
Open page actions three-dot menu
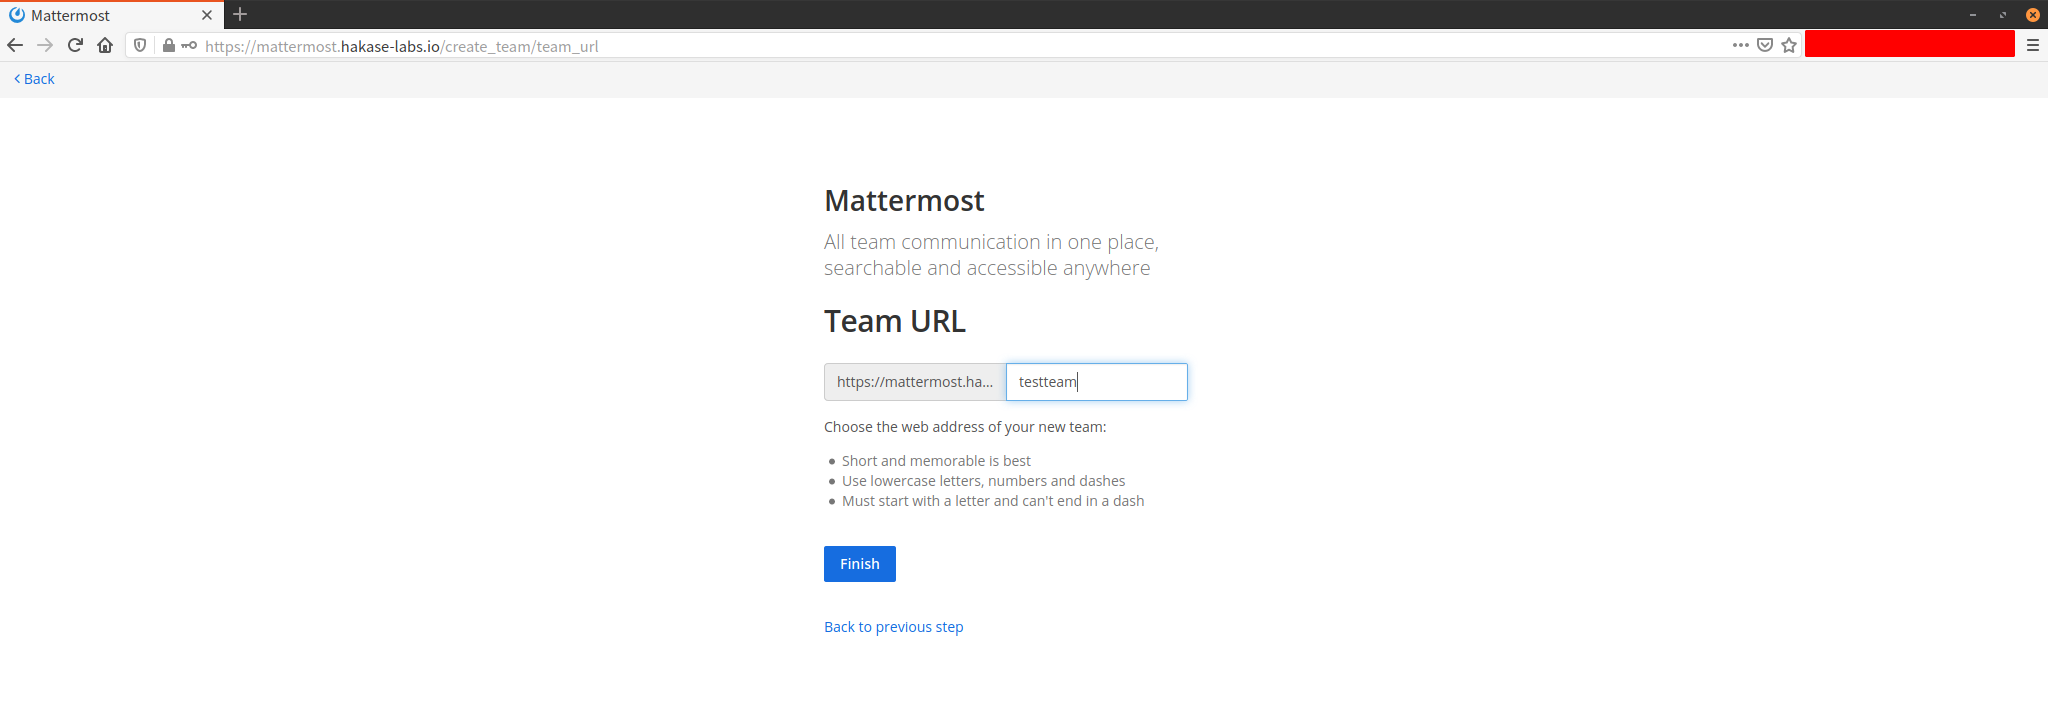pos(1741,45)
